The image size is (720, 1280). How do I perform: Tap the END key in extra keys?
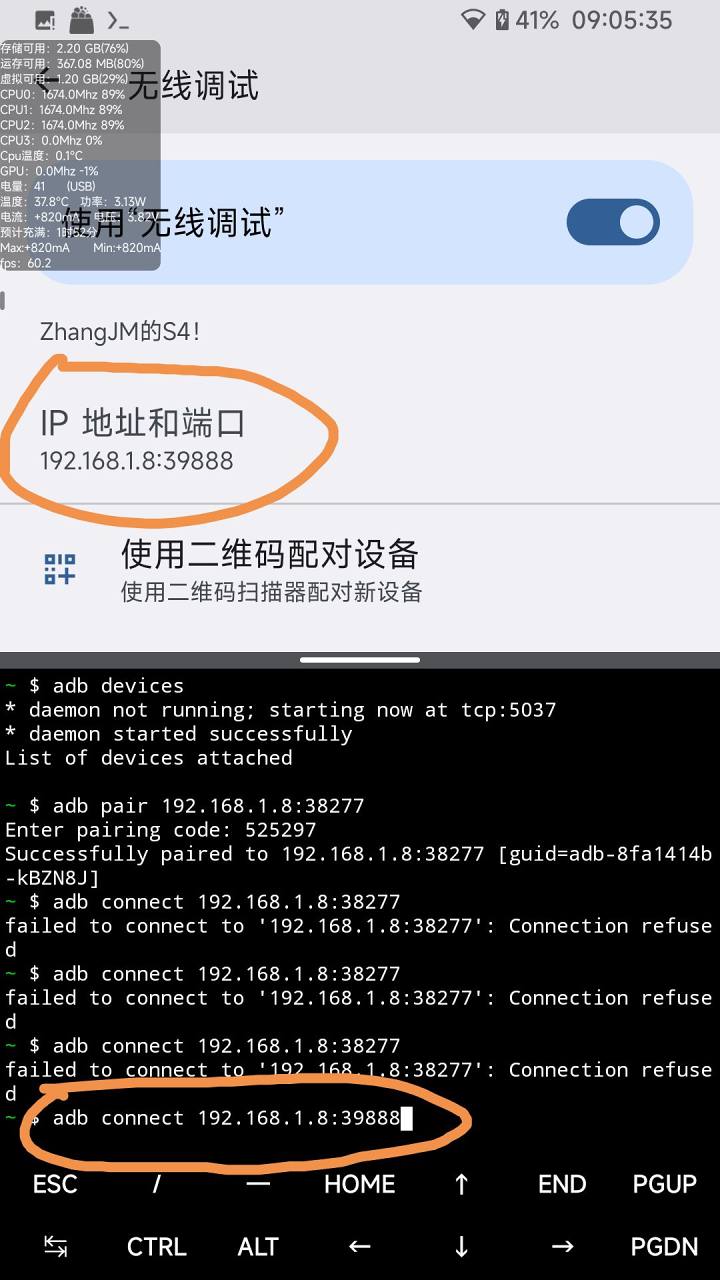point(562,1185)
